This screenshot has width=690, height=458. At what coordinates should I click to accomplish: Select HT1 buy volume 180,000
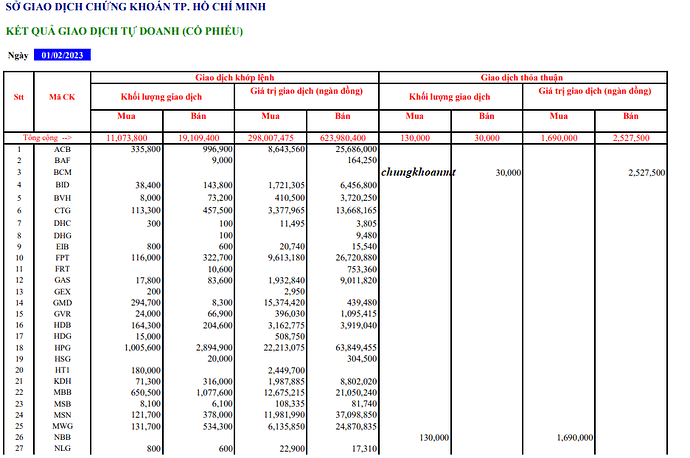coord(146,371)
